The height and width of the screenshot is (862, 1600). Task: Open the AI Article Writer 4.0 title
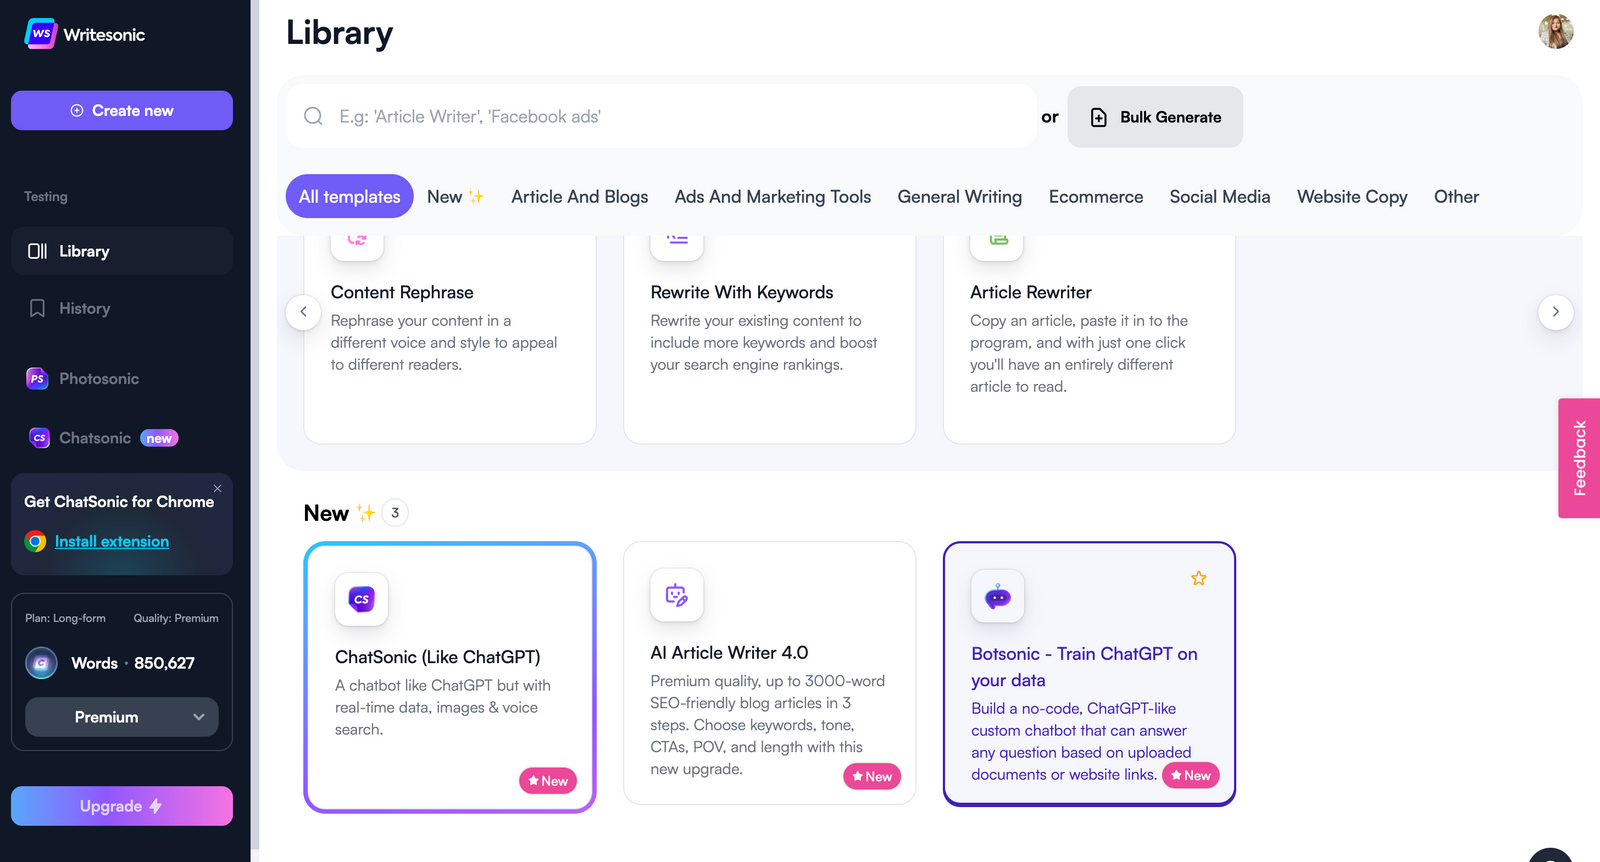pos(729,652)
